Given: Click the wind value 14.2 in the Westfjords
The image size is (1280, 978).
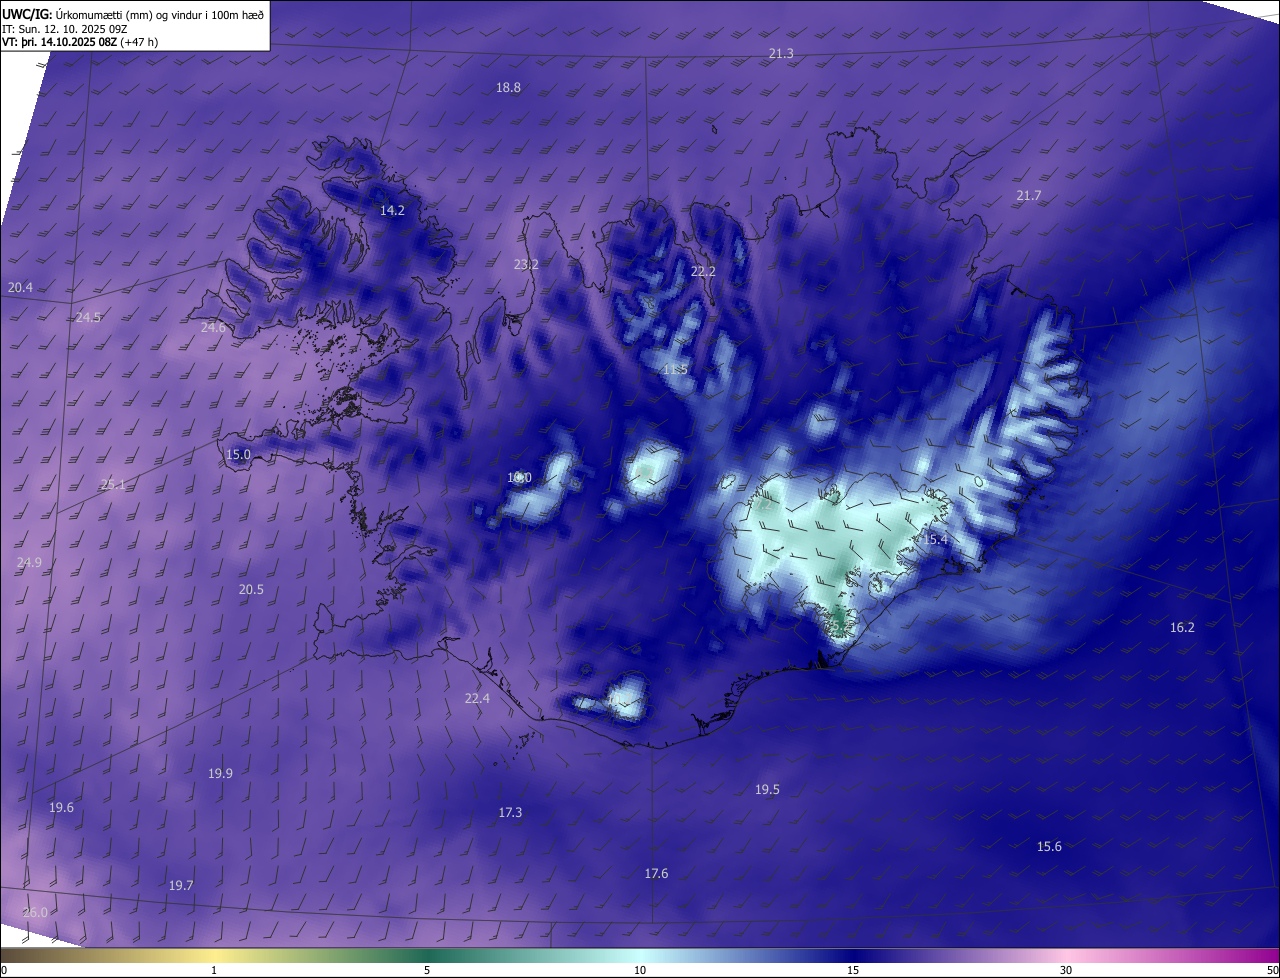Looking at the screenshot, I should 392,210.
